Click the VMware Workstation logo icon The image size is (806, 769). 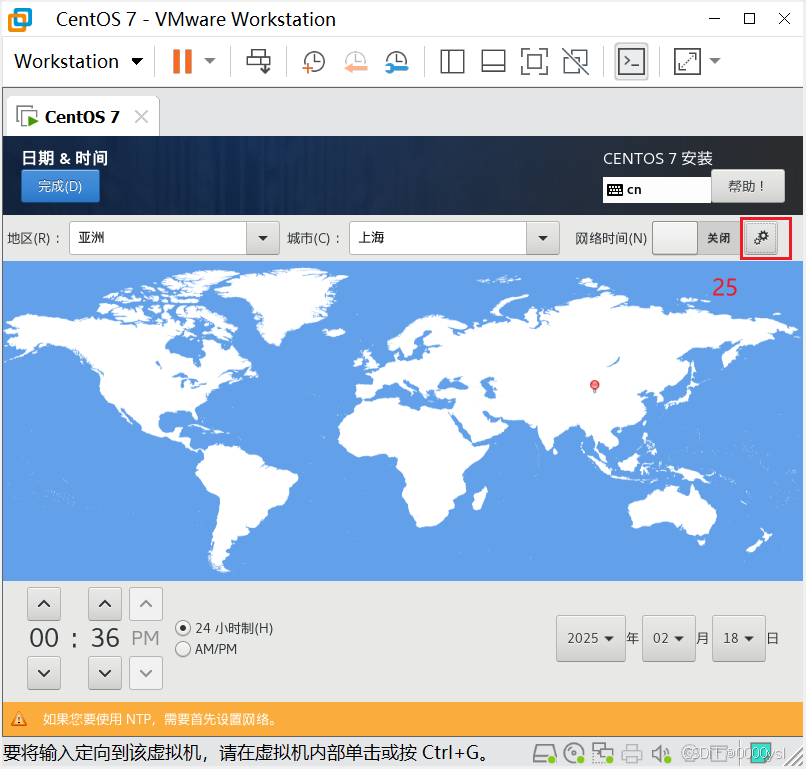(20, 20)
